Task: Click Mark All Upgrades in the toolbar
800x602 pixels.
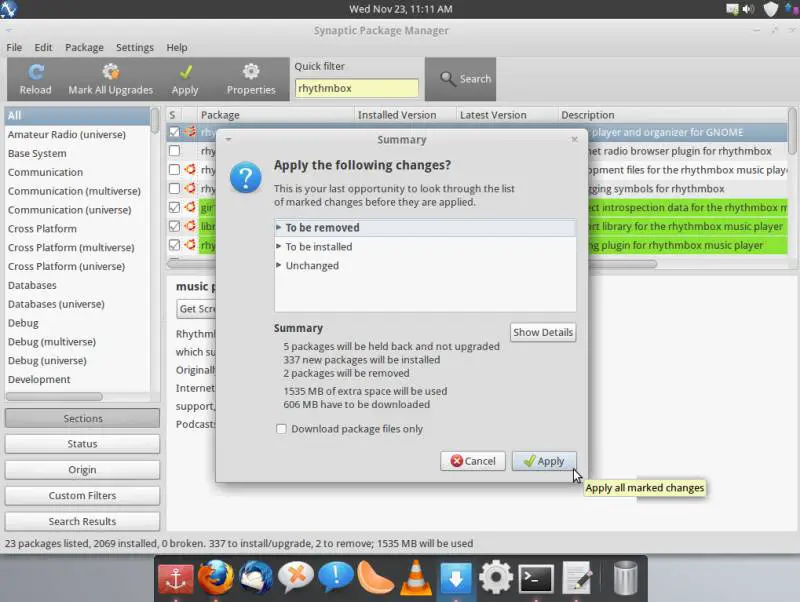Action: pyautogui.click(x=111, y=79)
